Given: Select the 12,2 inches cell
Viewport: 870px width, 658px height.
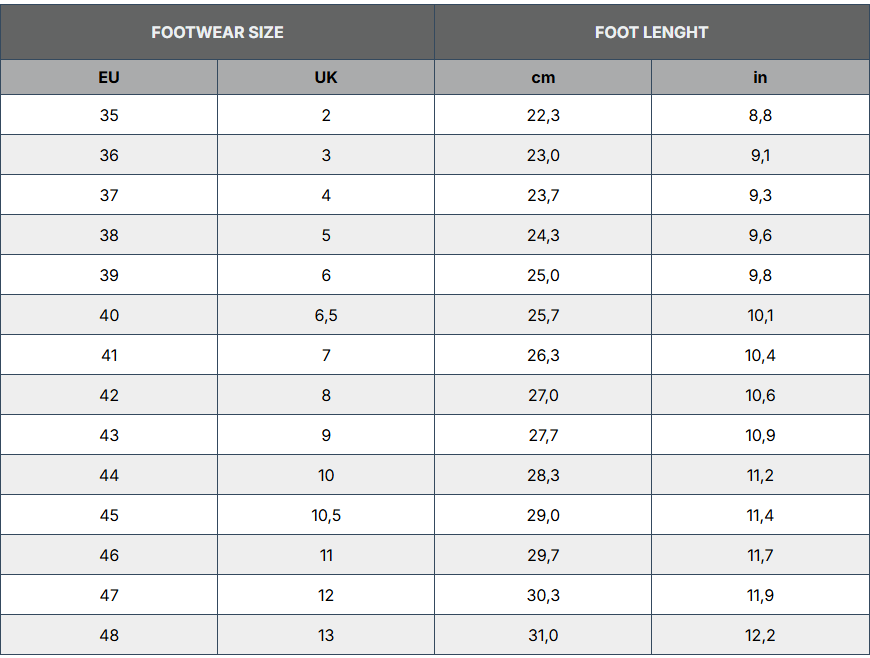Looking at the screenshot, I should 760,635.
